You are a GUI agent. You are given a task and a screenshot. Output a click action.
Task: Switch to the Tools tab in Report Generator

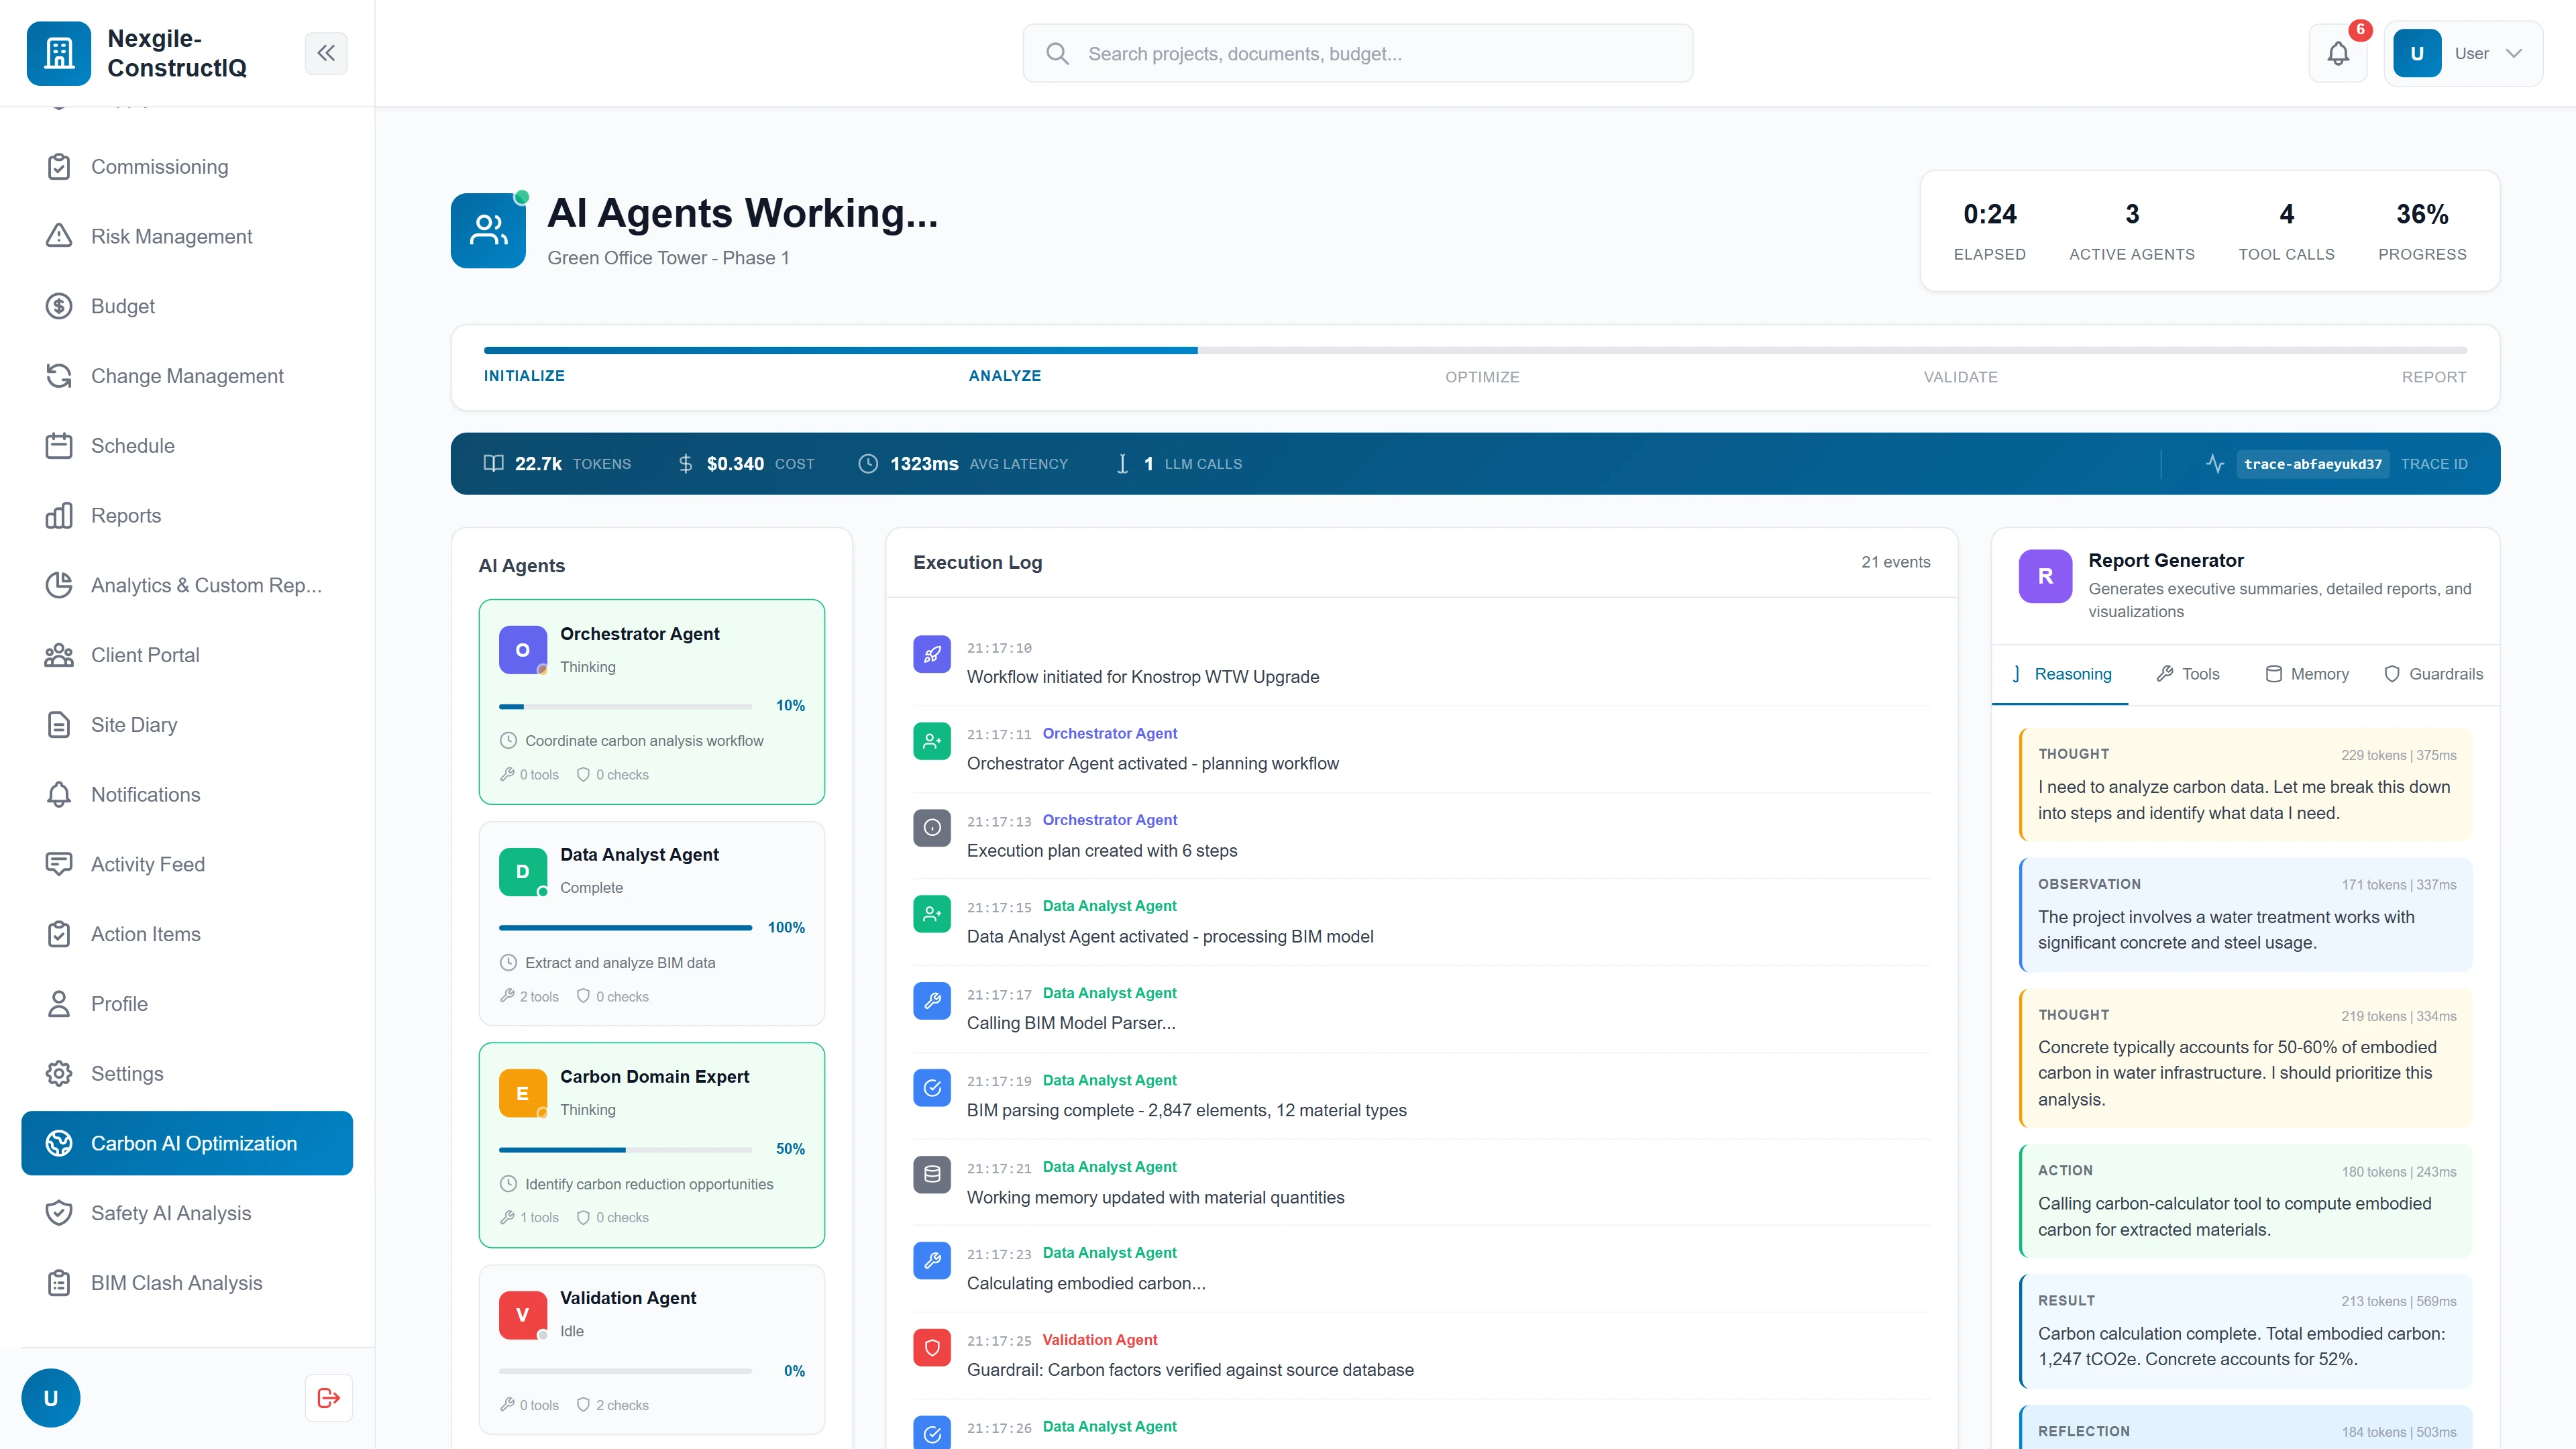pyautogui.click(x=2188, y=674)
